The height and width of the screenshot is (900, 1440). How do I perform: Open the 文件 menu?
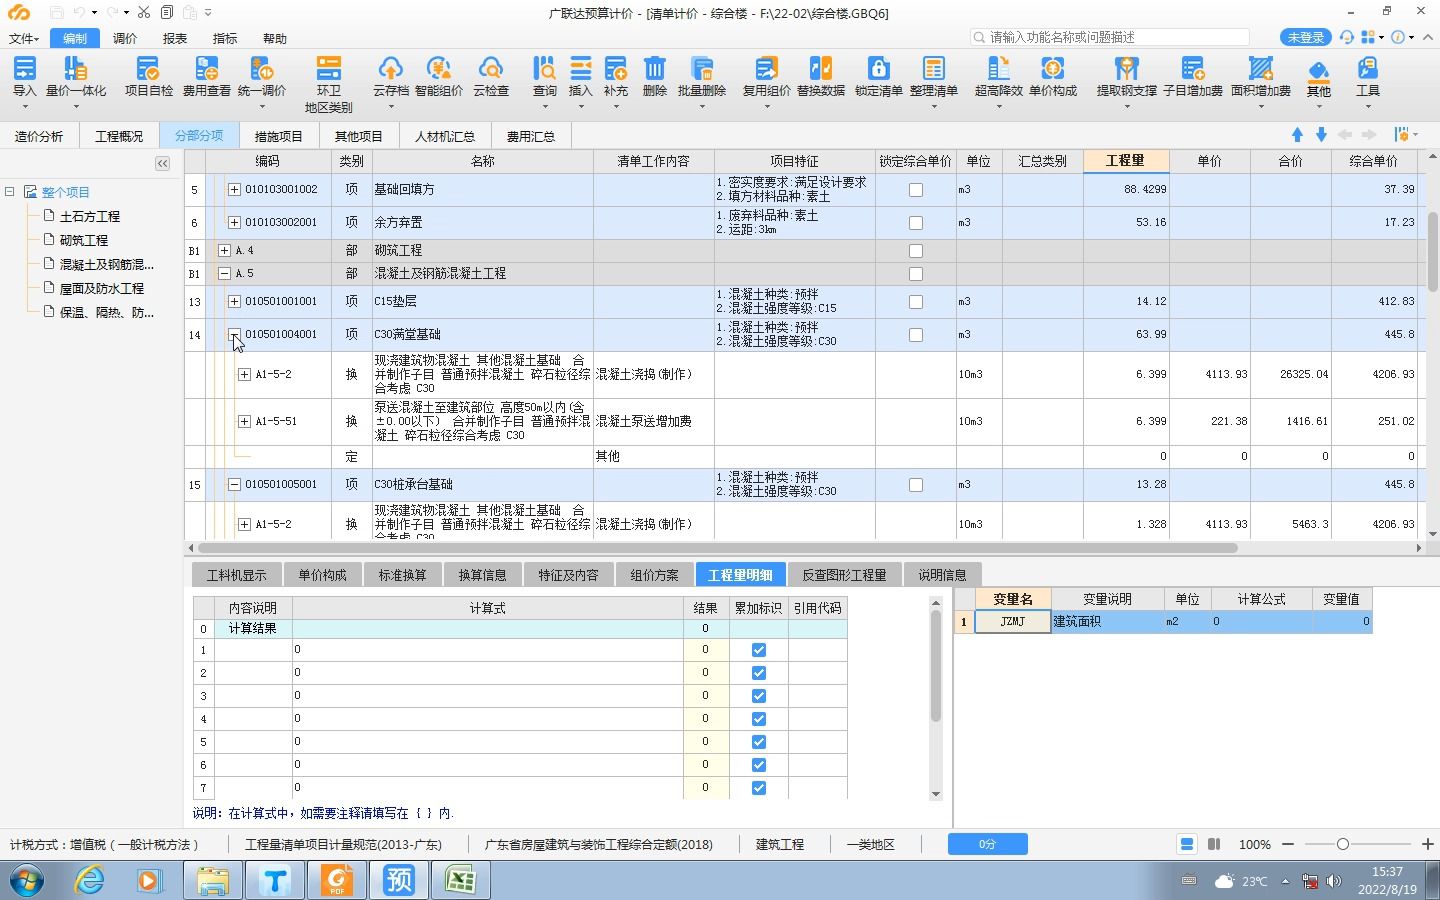24,38
